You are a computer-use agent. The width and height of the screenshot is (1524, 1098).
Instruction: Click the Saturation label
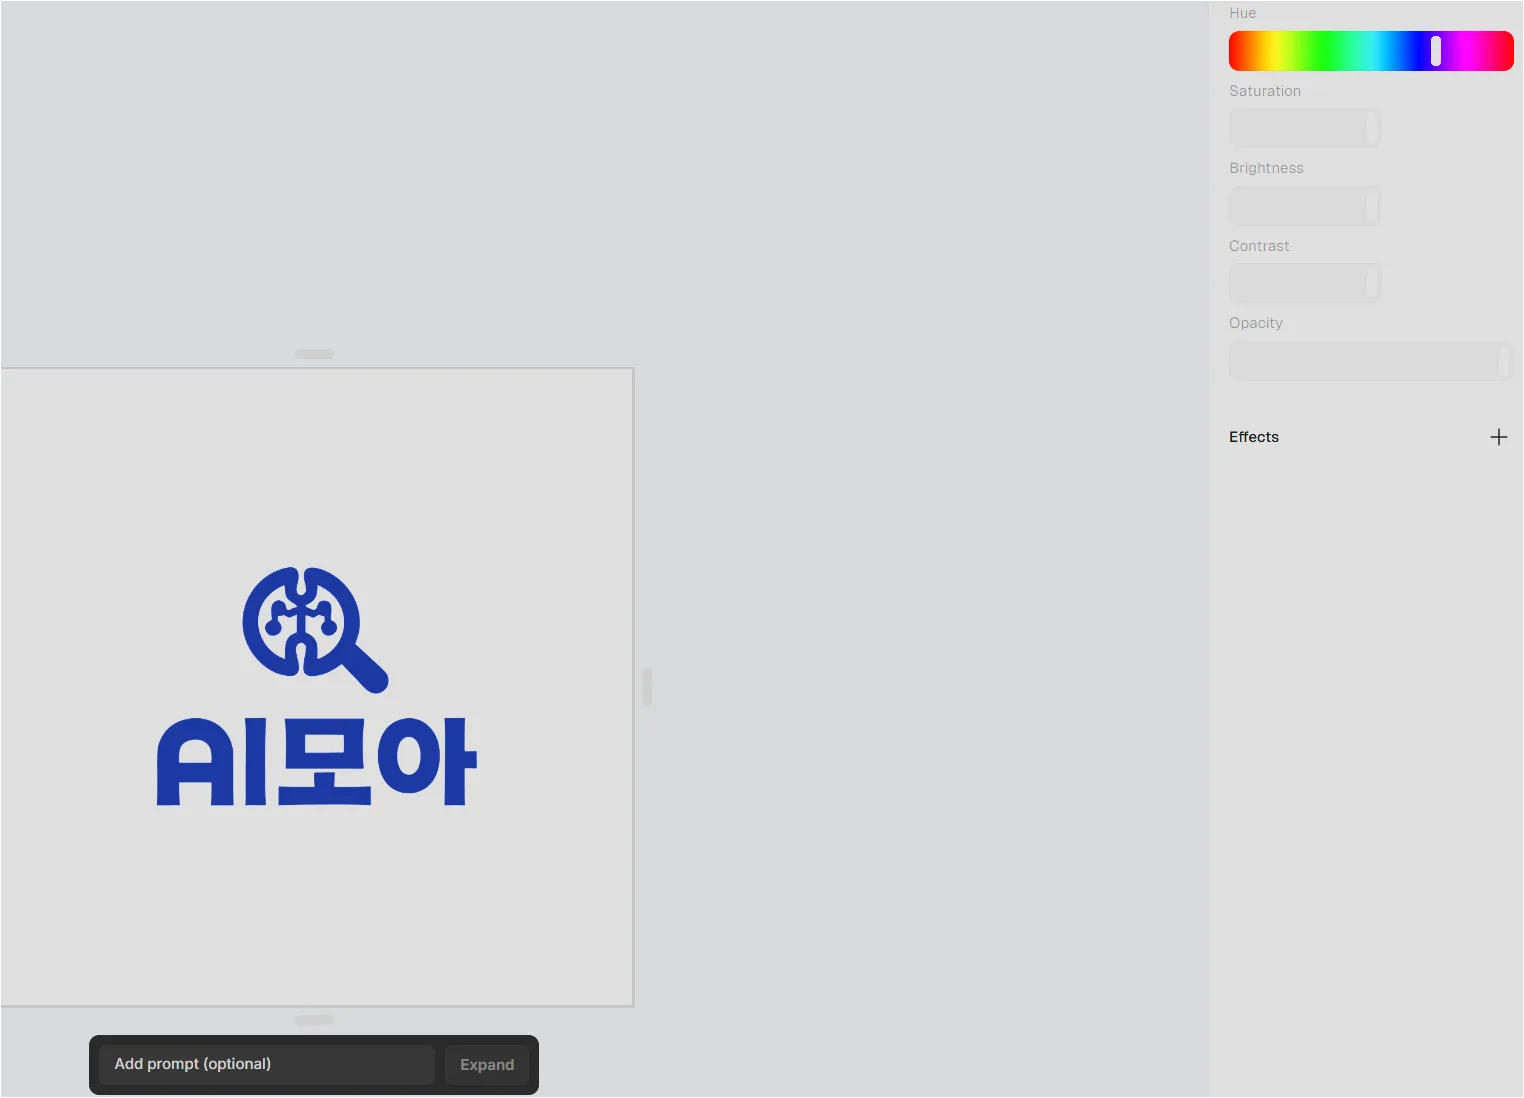point(1265,91)
